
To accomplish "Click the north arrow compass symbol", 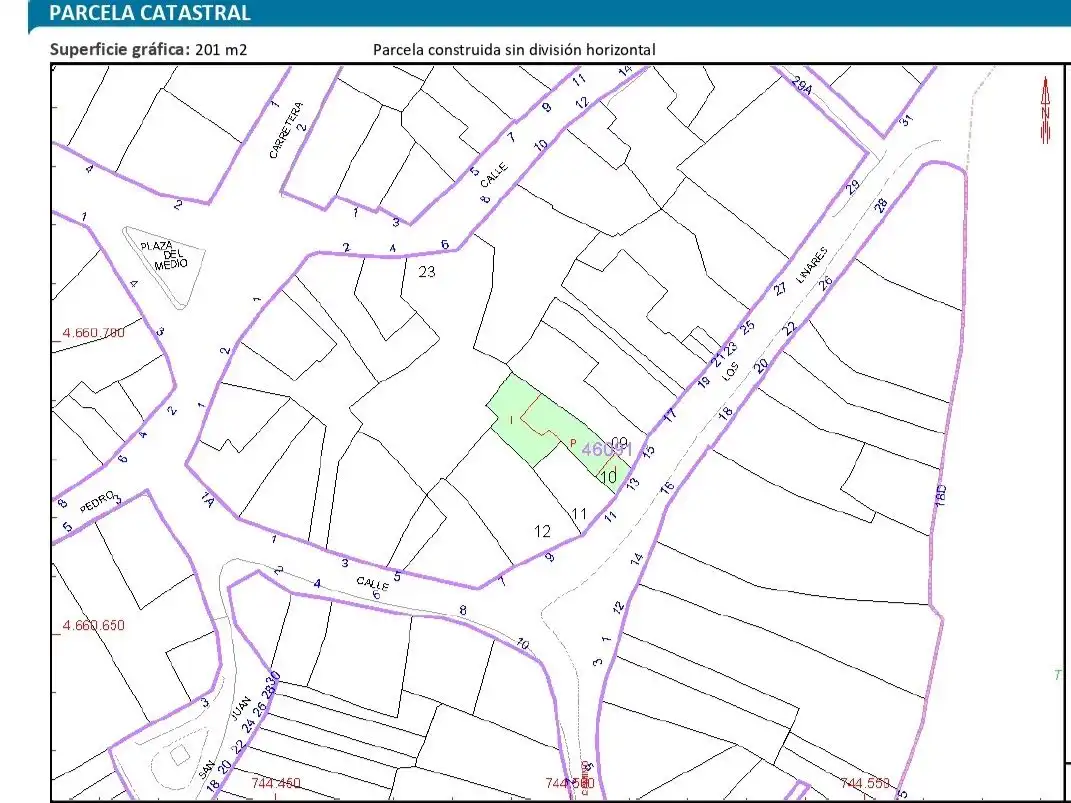I will coord(1044,111).
